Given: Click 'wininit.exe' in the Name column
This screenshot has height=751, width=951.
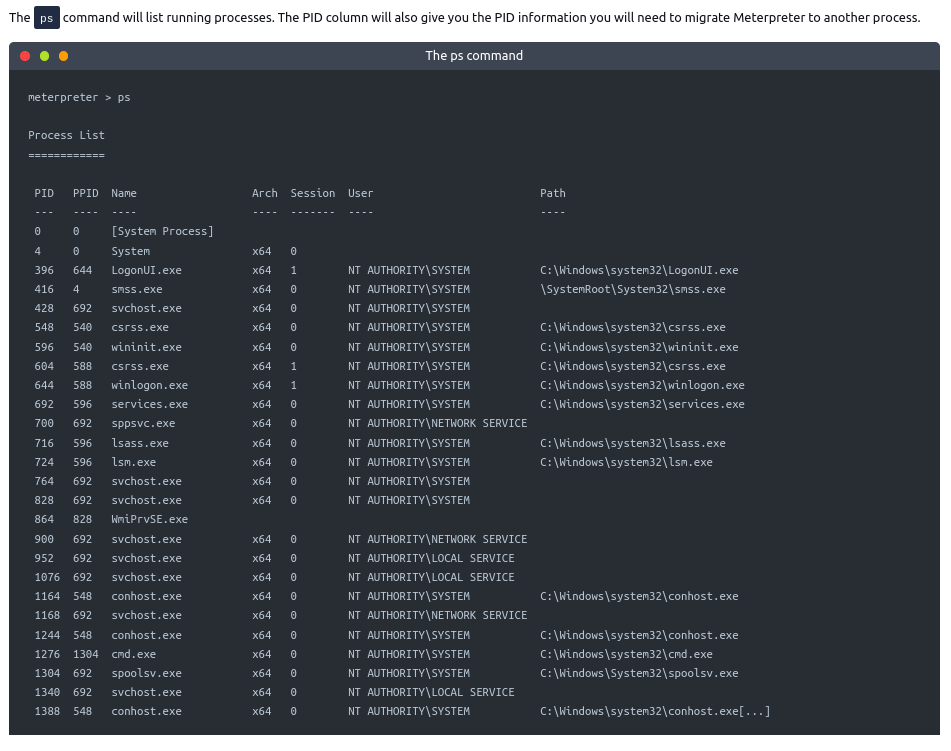Looking at the screenshot, I should [147, 348].
